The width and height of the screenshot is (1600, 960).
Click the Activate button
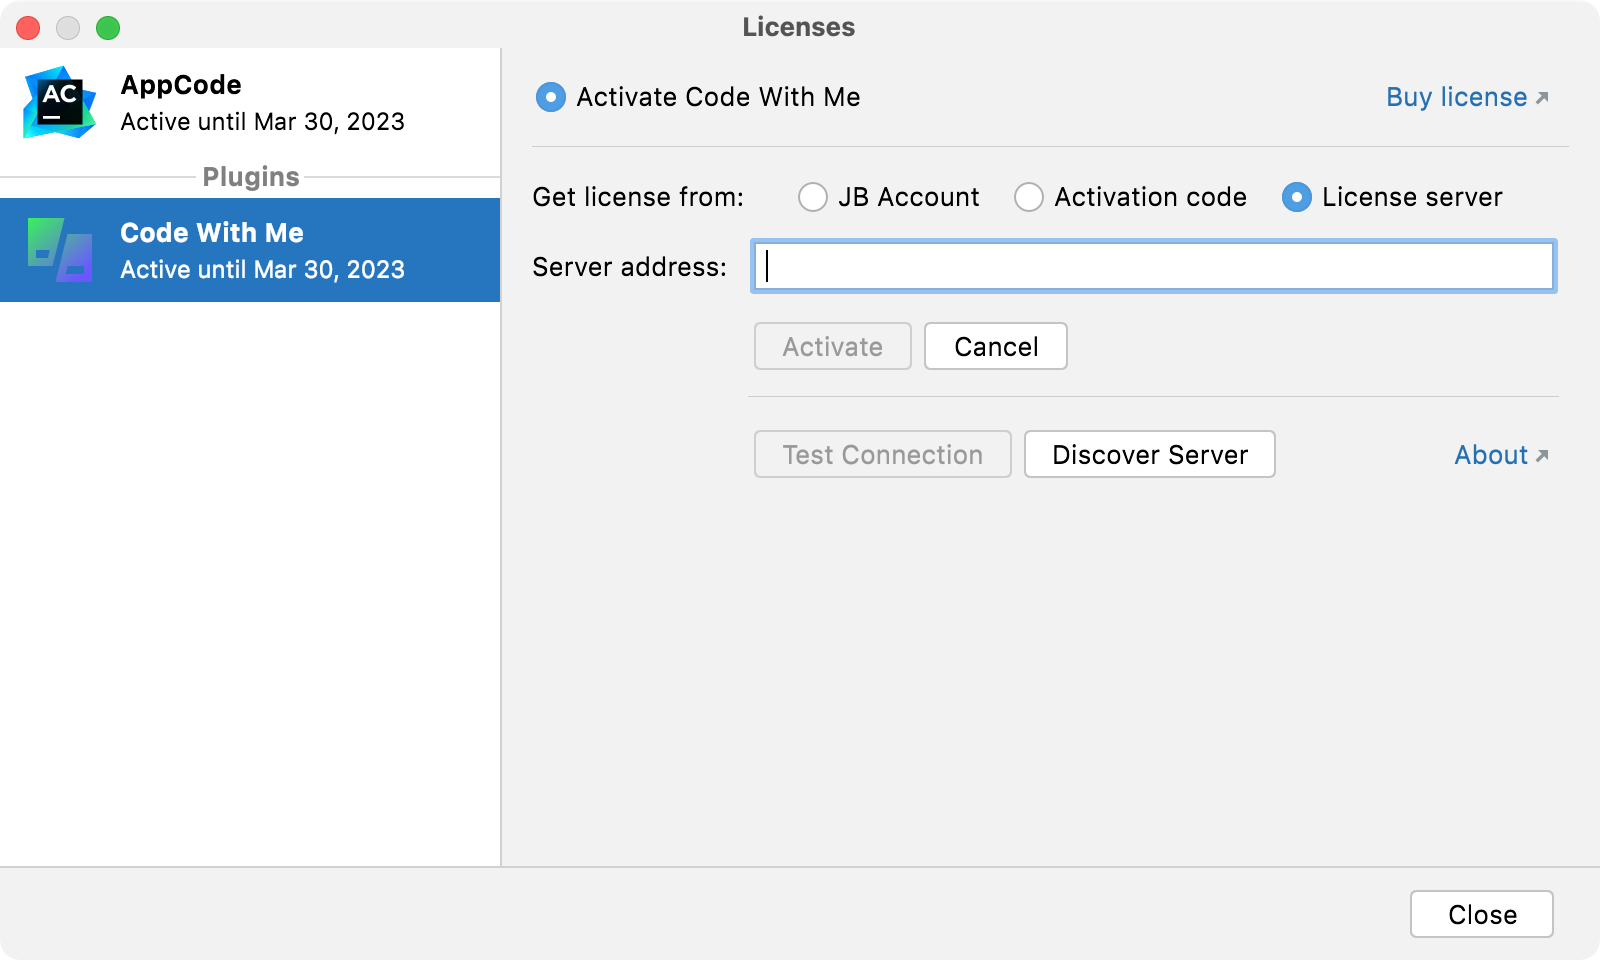(x=833, y=346)
